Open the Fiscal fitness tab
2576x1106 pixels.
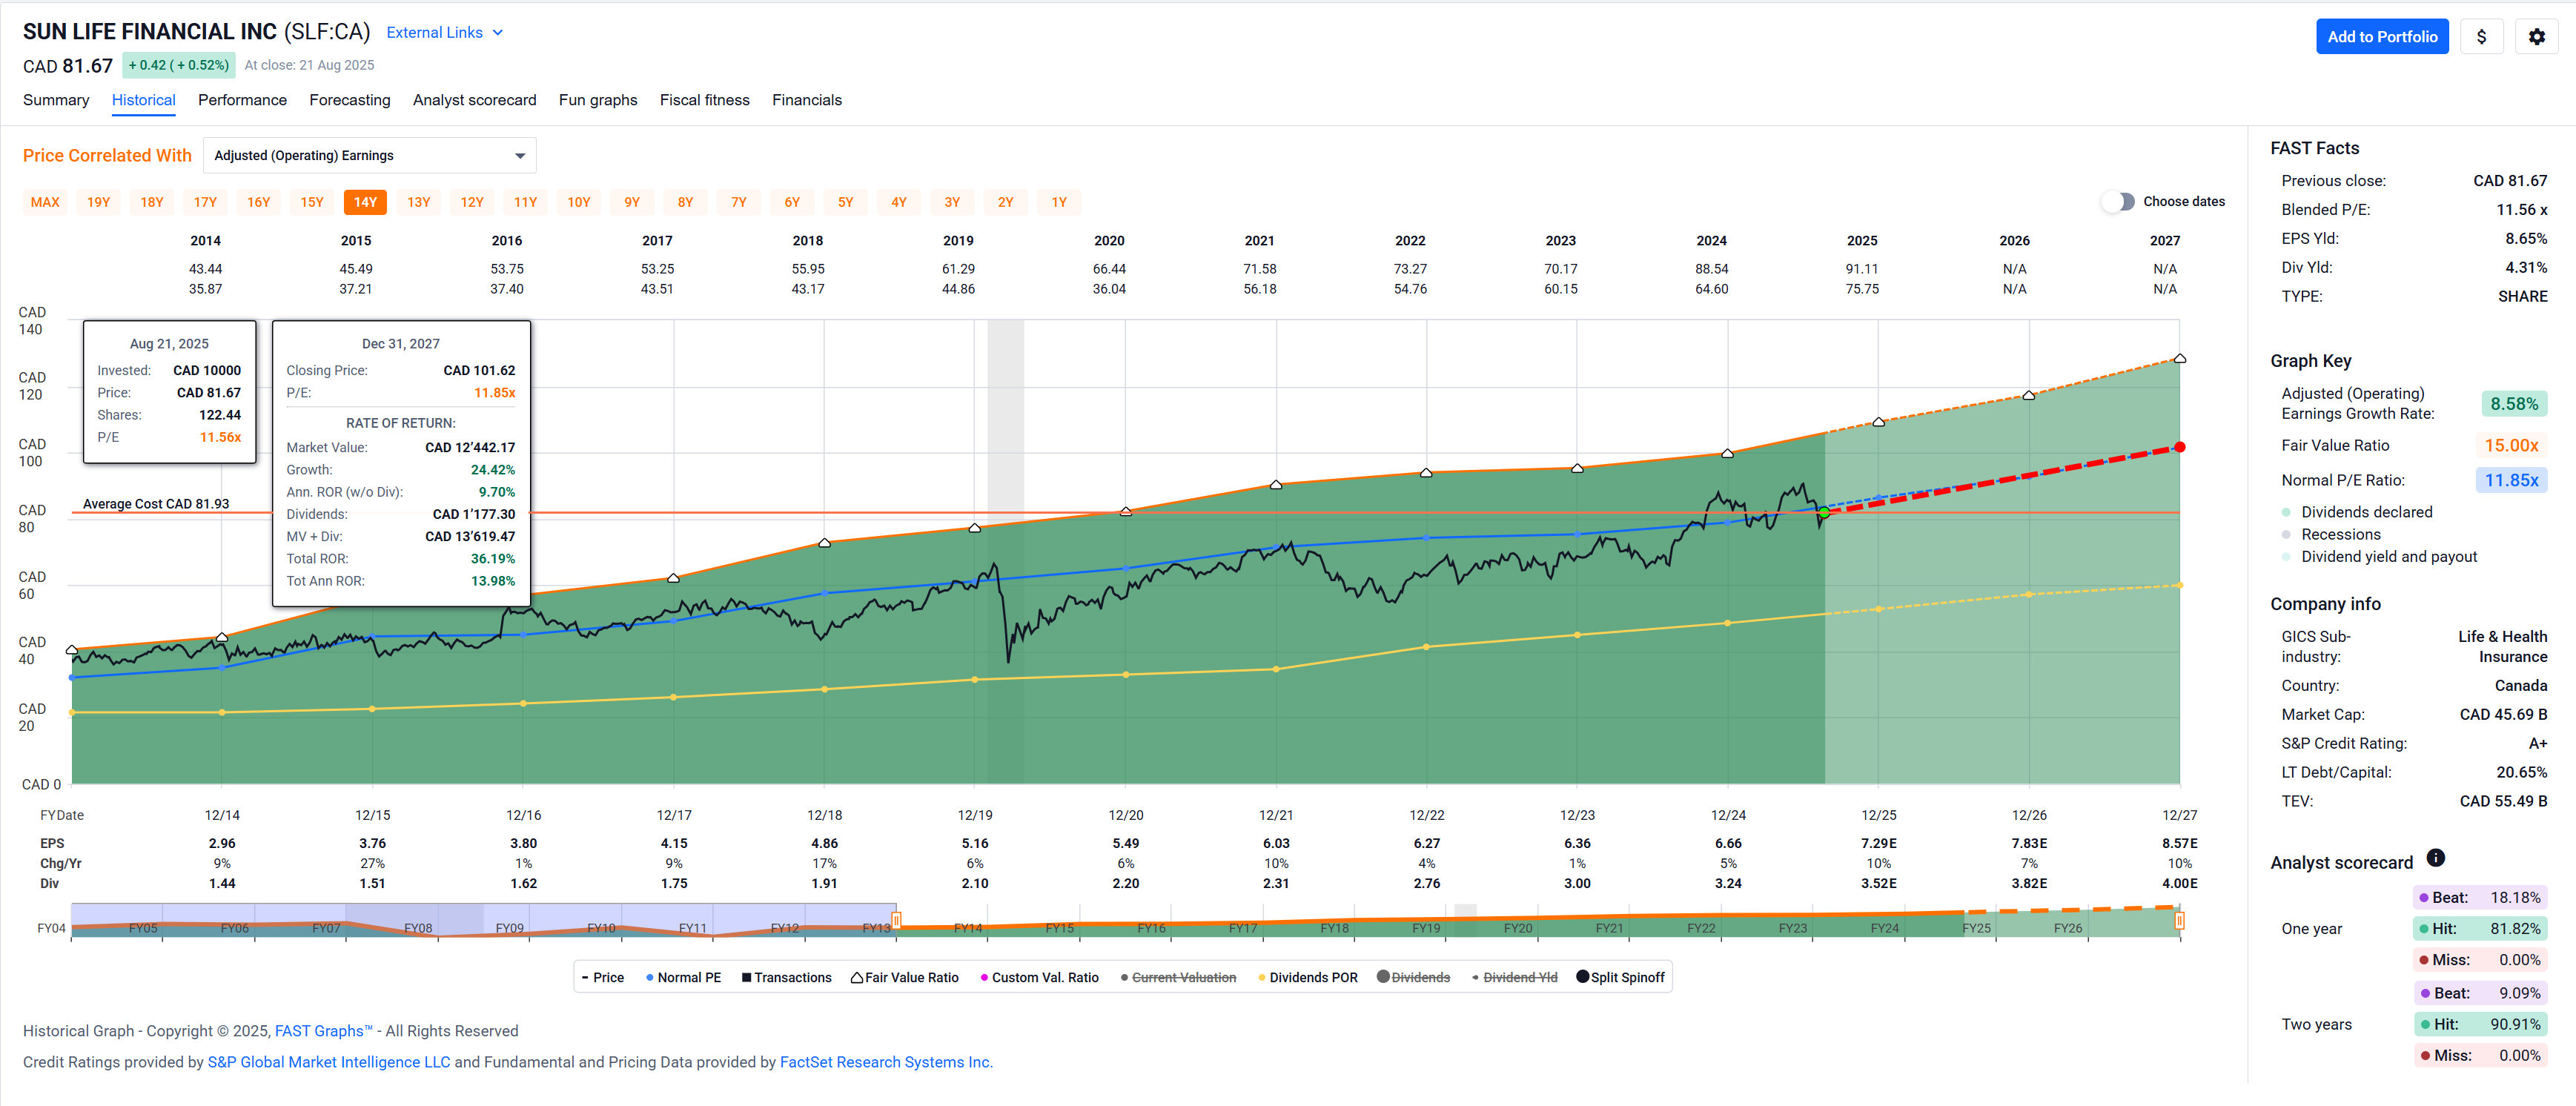point(704,100)
